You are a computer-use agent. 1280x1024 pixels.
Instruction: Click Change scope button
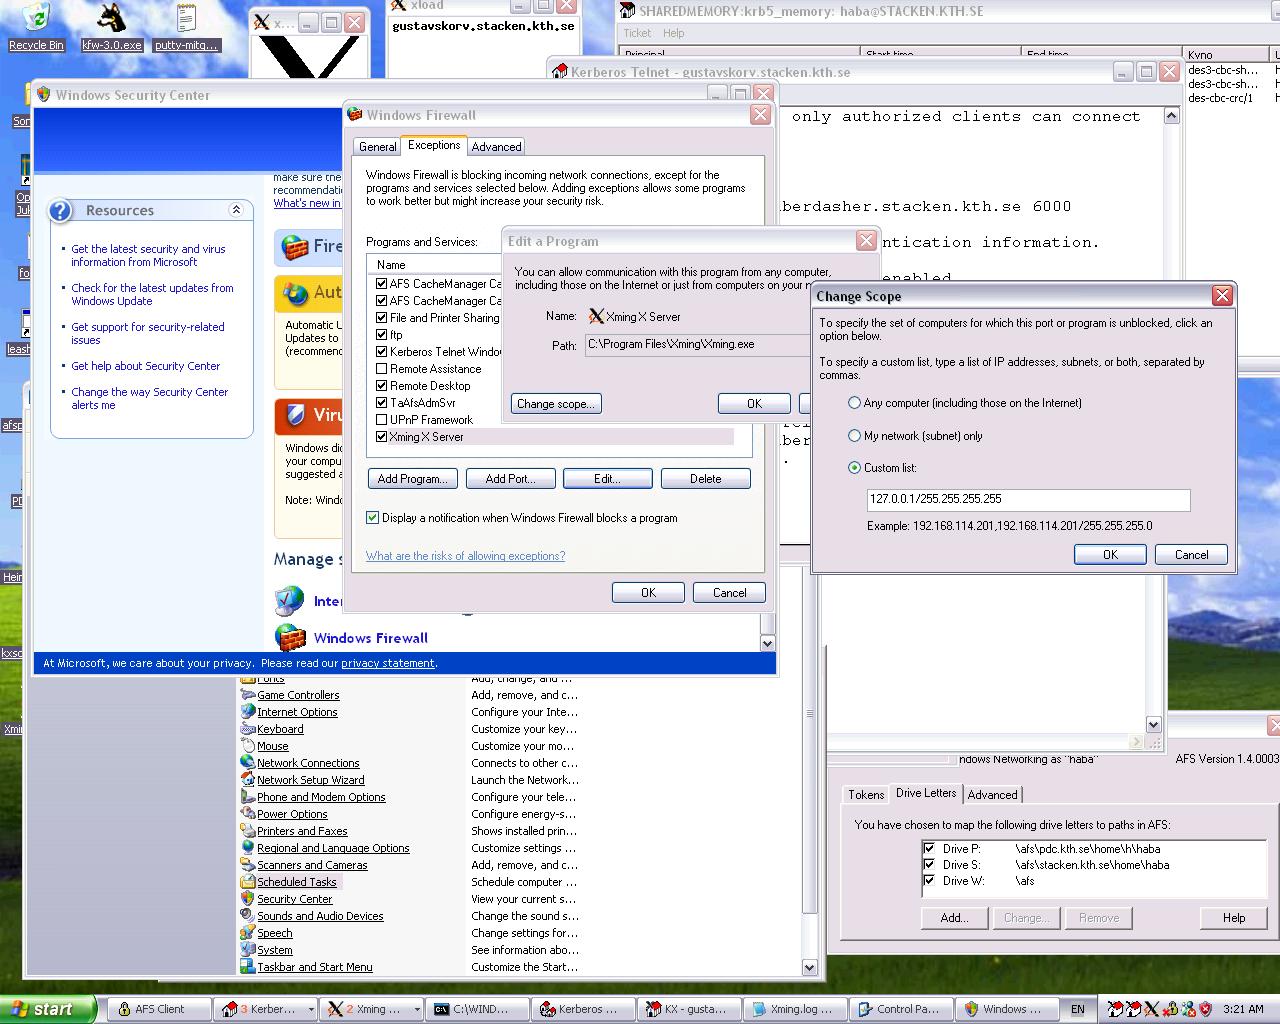[556, 403]
